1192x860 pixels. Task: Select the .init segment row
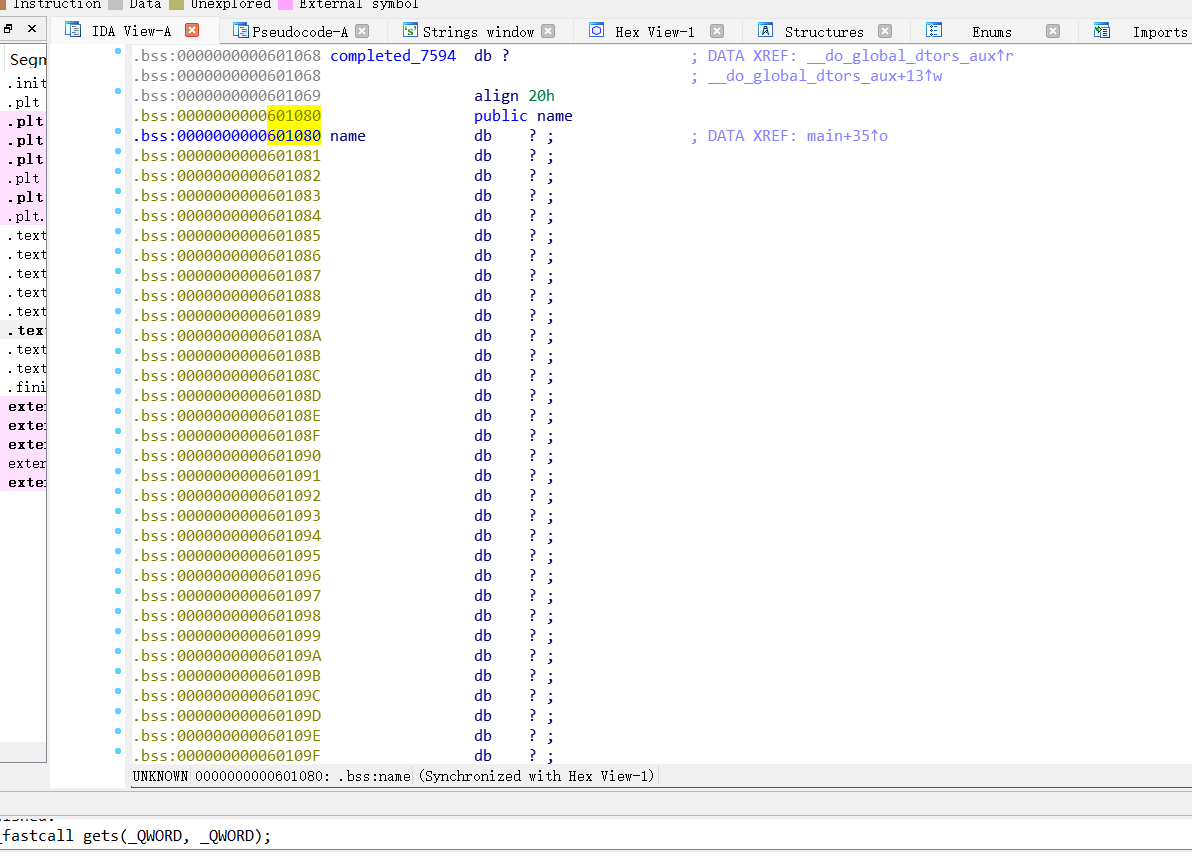(x=24, y=83)
